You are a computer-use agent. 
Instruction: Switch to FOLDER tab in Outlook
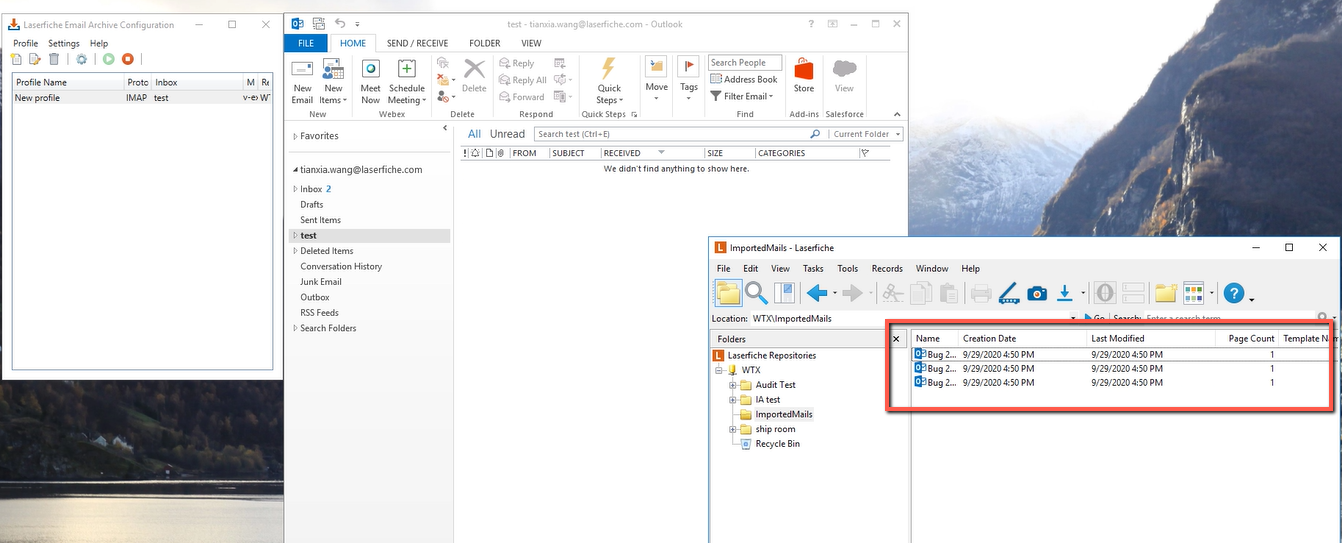click(x=485, y=43)
